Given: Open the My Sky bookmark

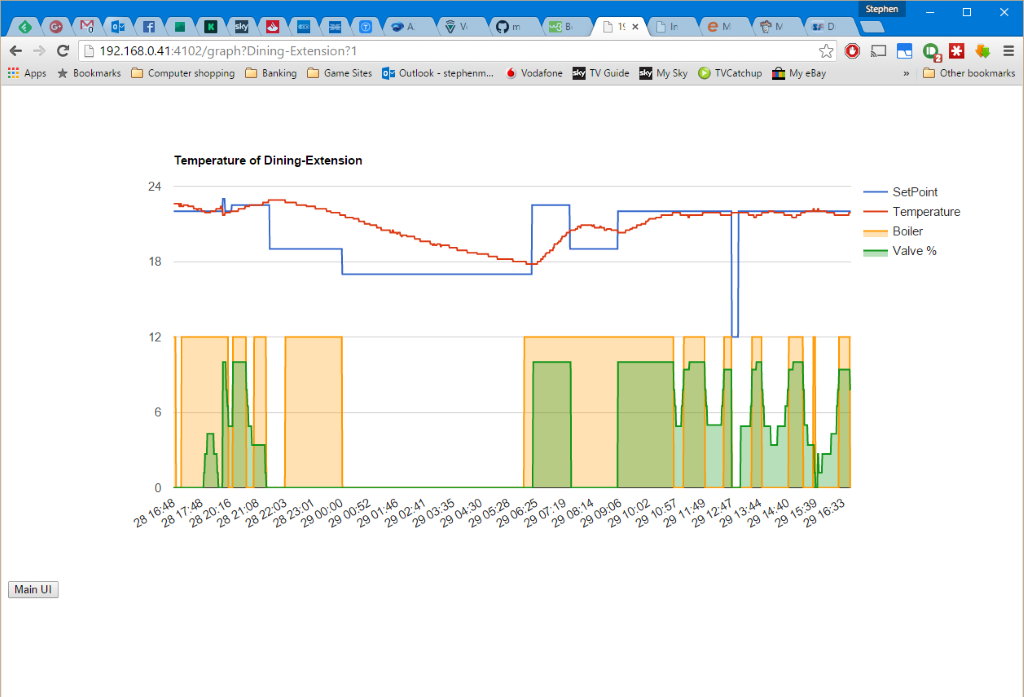Looking at the screenshot, I should [x=664, y=73].
